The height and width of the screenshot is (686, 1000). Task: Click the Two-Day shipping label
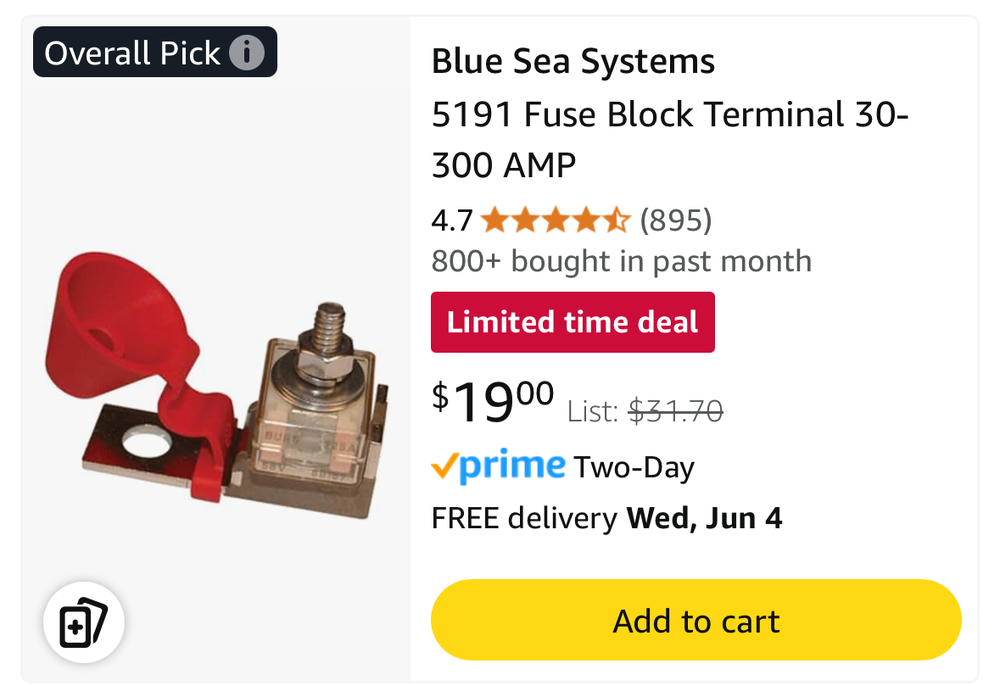[634, 467]
